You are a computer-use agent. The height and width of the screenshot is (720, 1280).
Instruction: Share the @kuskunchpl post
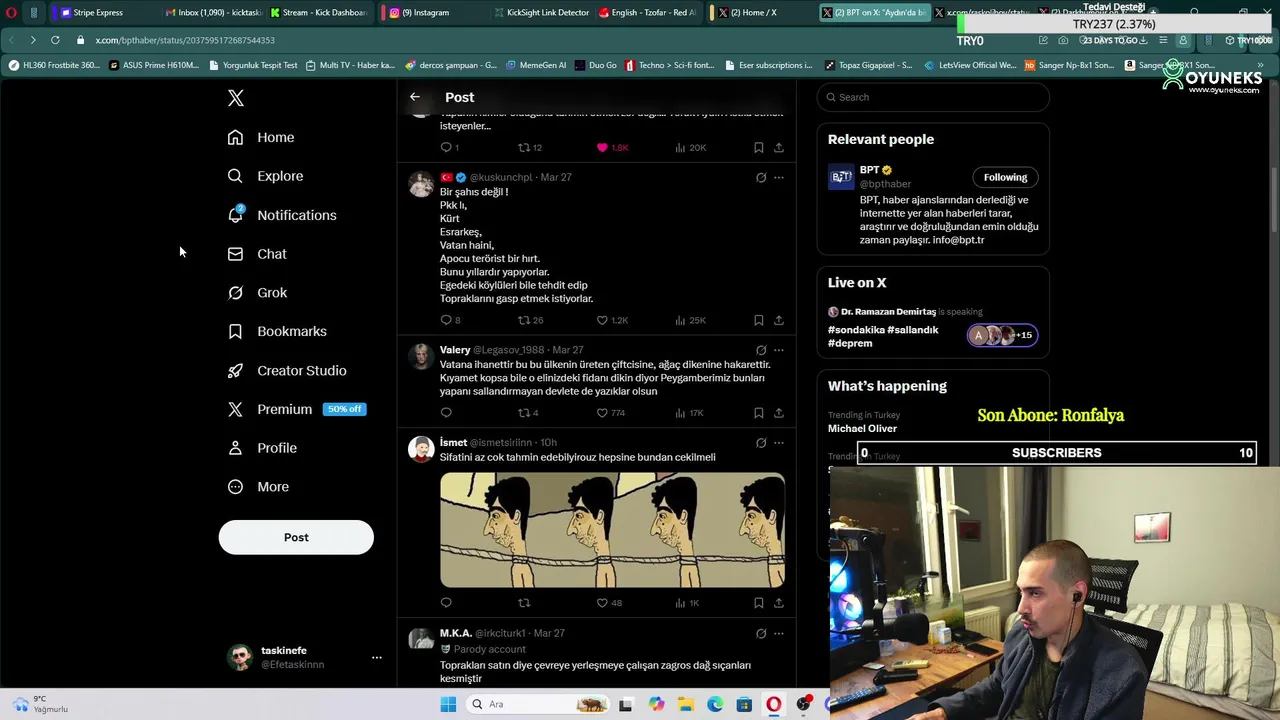point(779,320)
